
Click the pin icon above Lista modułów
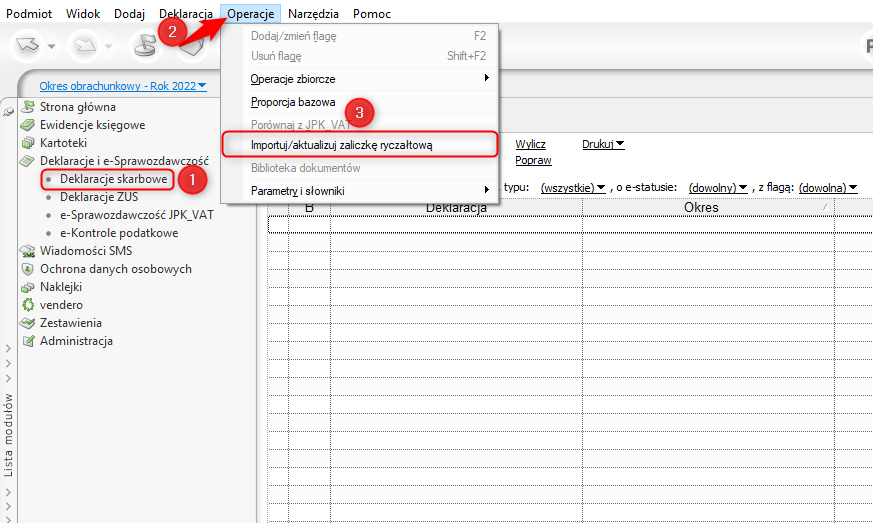tap(8, 112)
